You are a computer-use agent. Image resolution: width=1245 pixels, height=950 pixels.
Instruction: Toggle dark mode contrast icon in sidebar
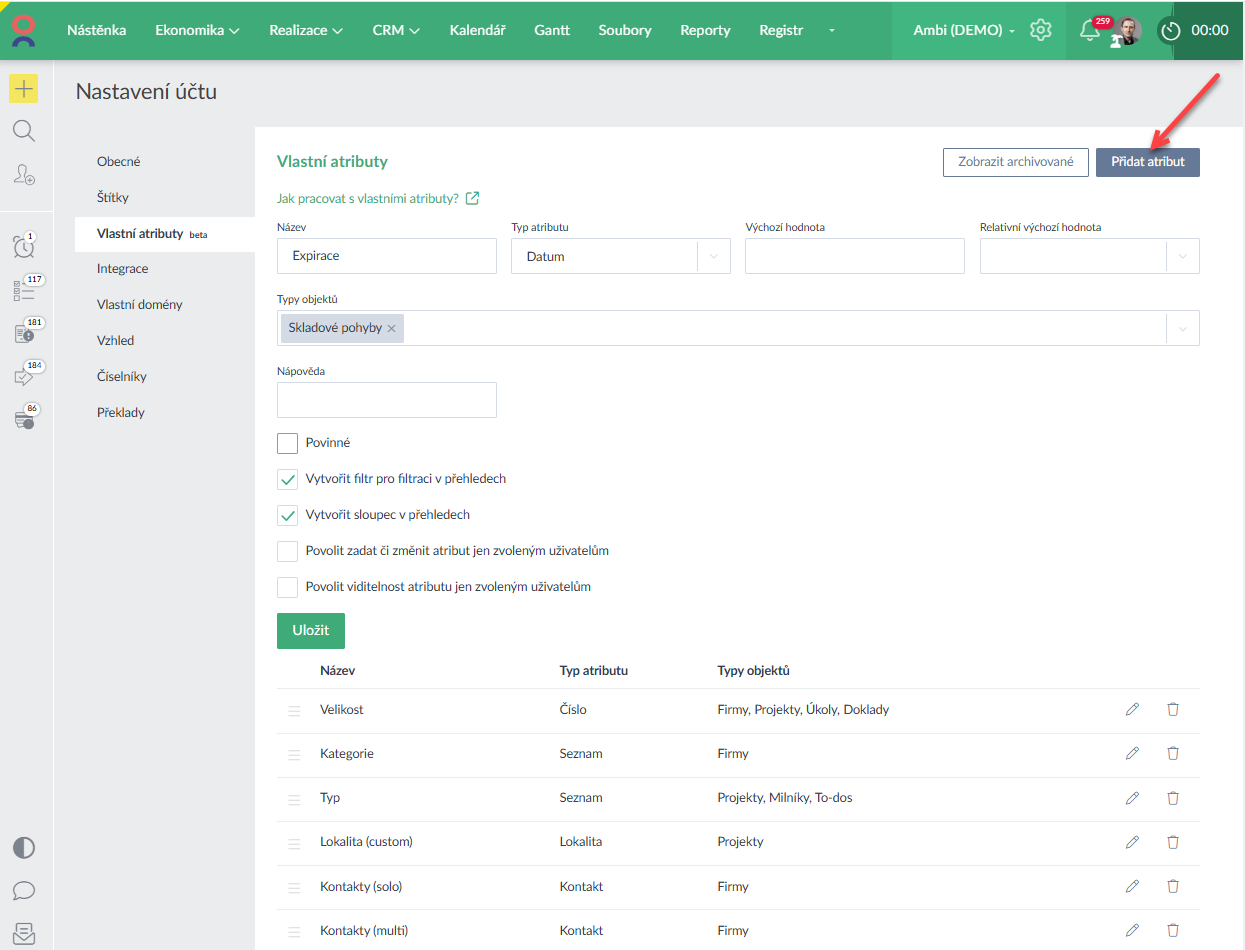pyautogui.click(x=24, y=848)
